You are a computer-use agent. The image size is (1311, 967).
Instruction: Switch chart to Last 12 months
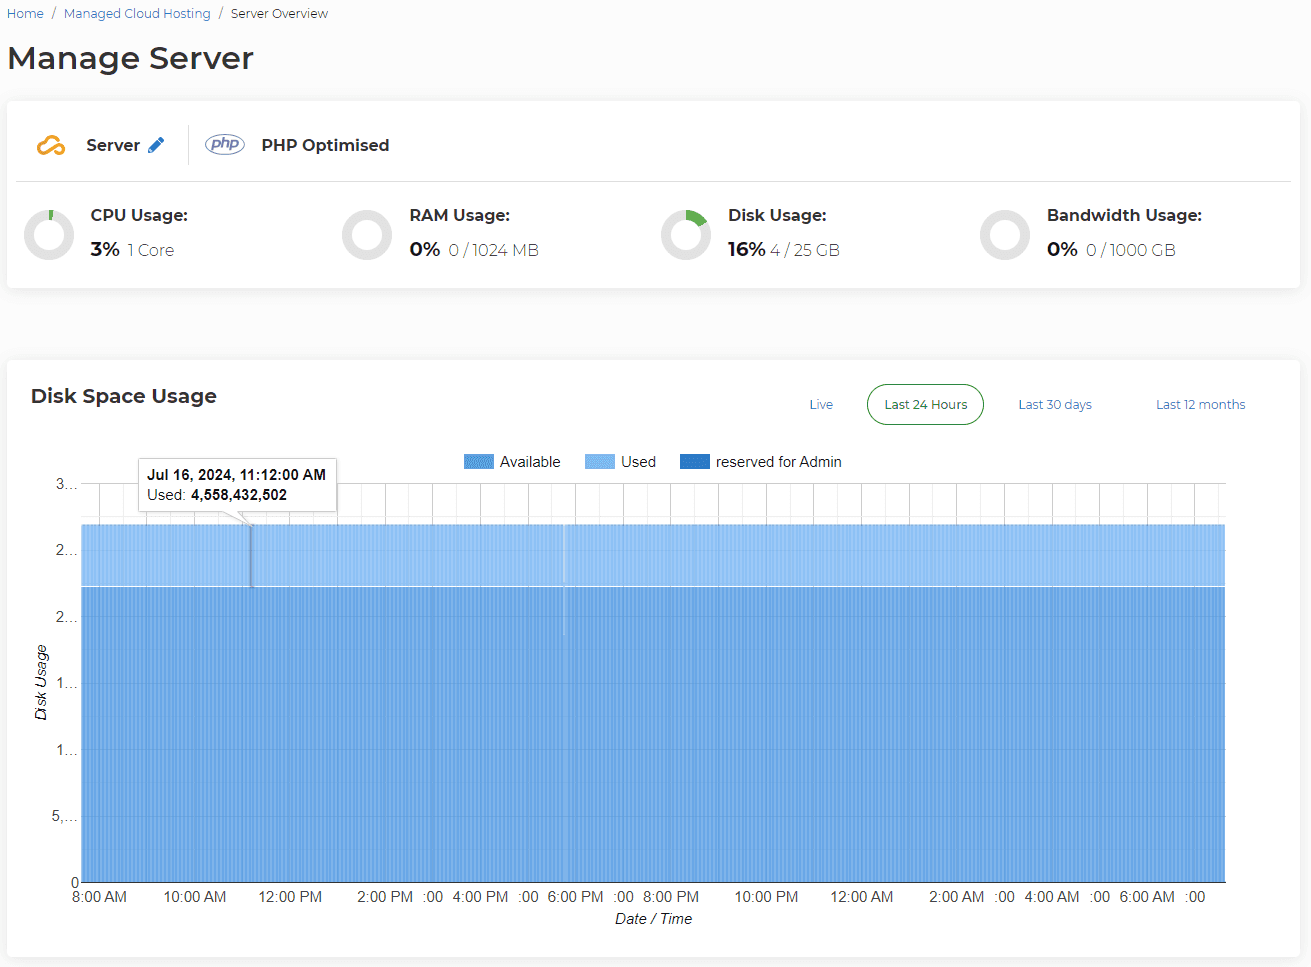click(x=1200, y=404)
